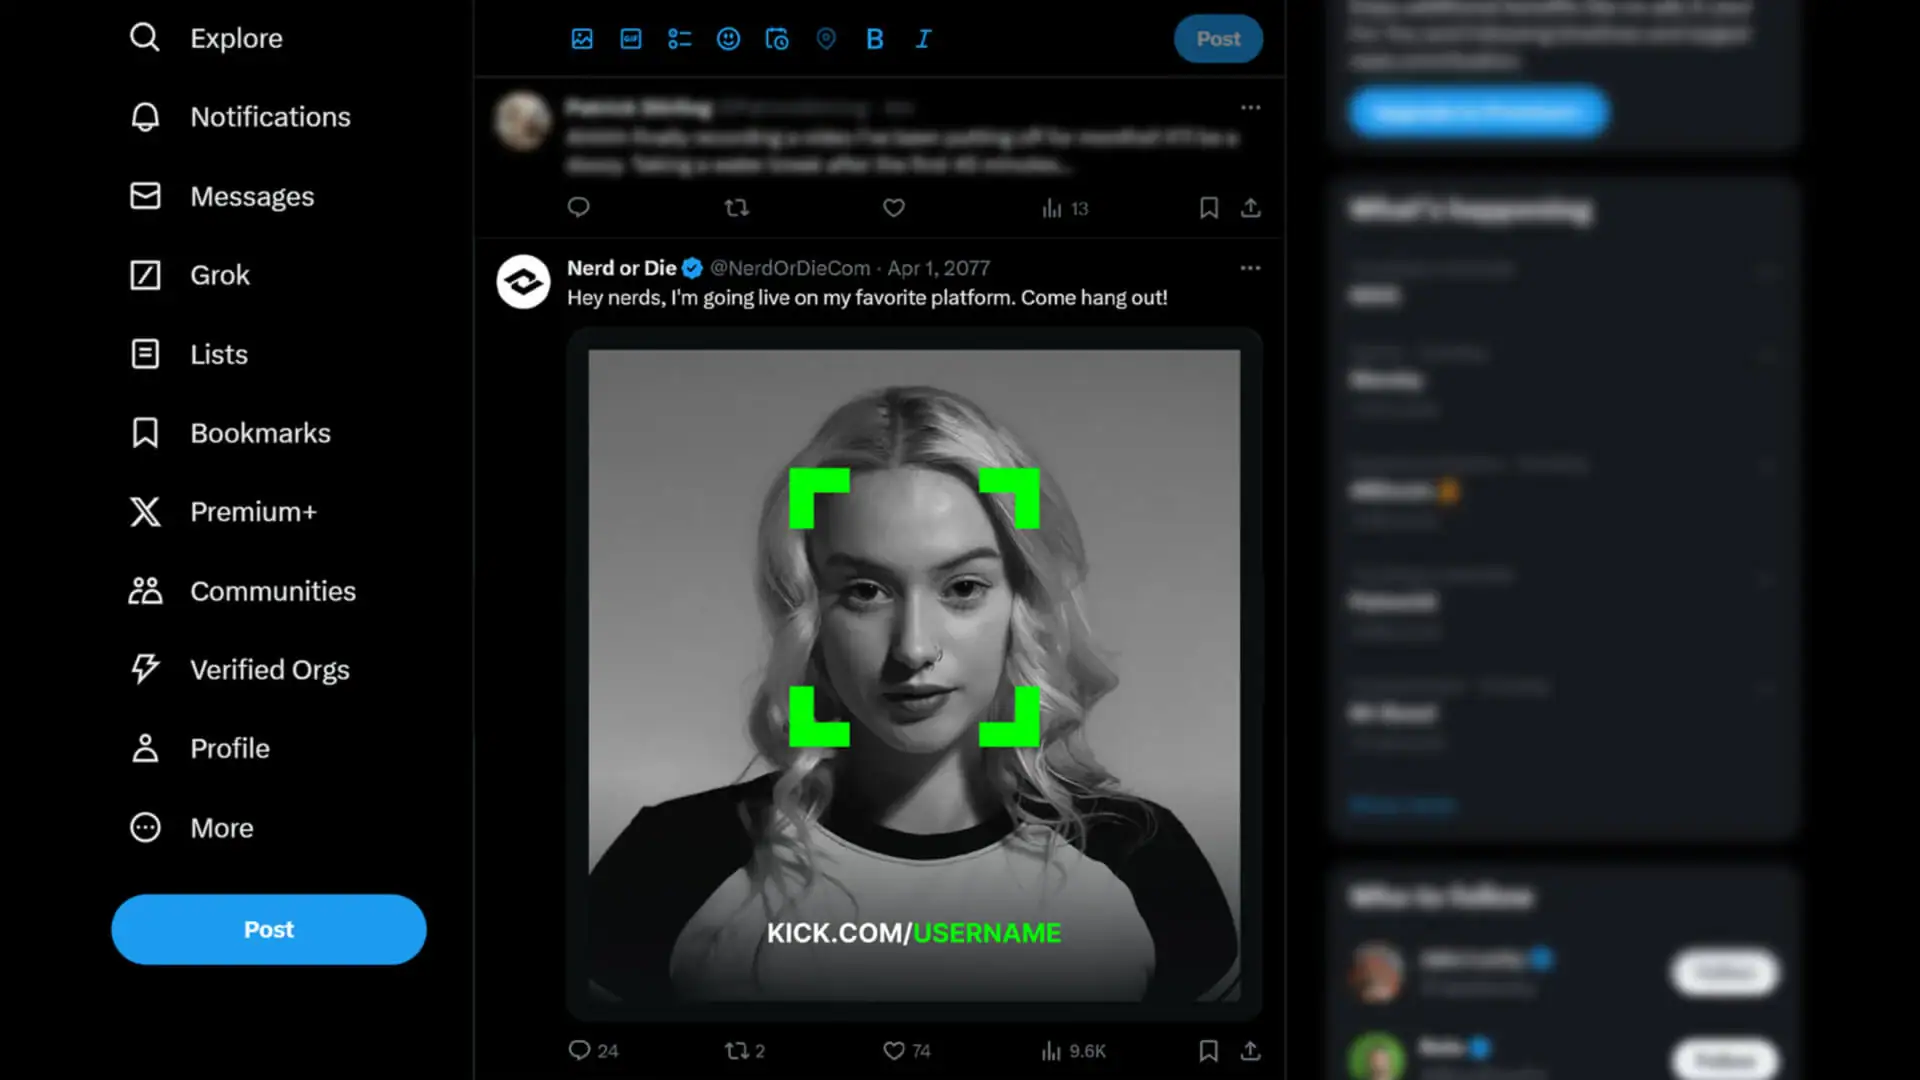Open the blurred top post author avatar
The image size is (1920, 1080).
523,121
